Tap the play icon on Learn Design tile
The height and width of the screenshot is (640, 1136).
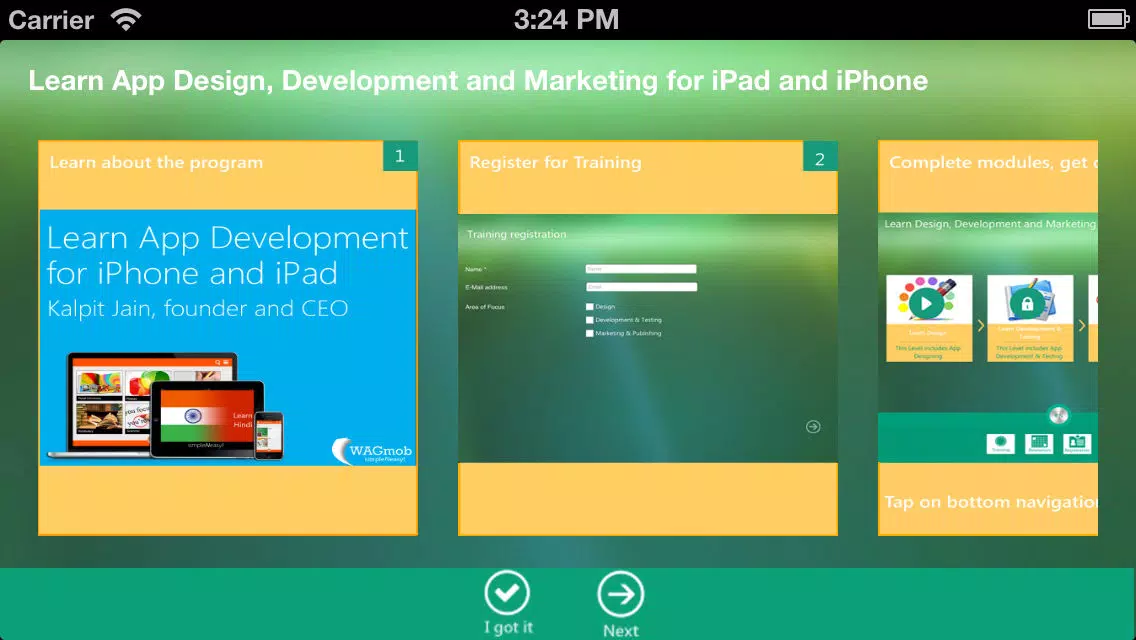coord(927,304)
